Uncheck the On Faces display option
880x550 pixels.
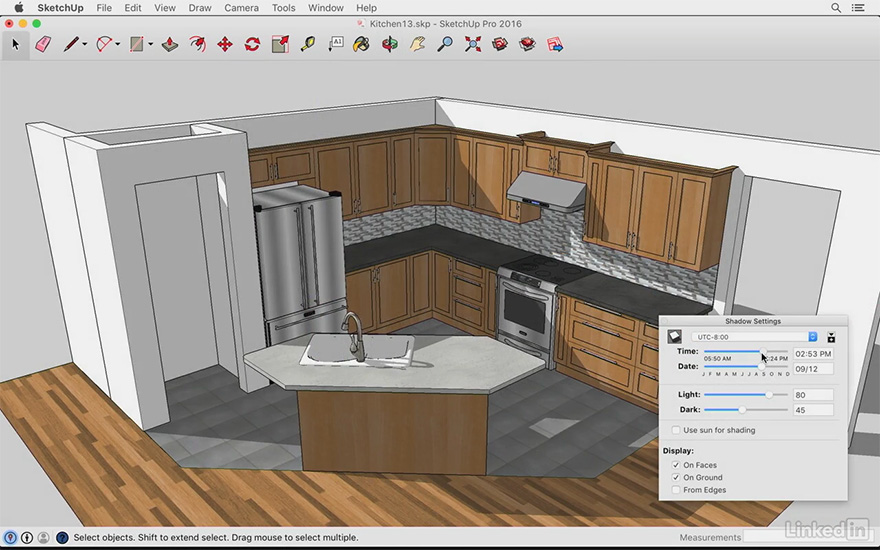676,465
